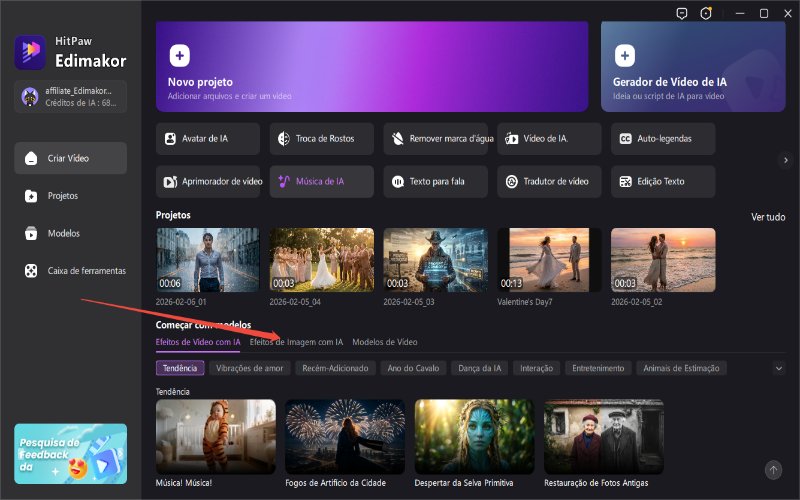Select the Tendência category filter
Viewport: 800px width, 500px height.
click(181, 368)
